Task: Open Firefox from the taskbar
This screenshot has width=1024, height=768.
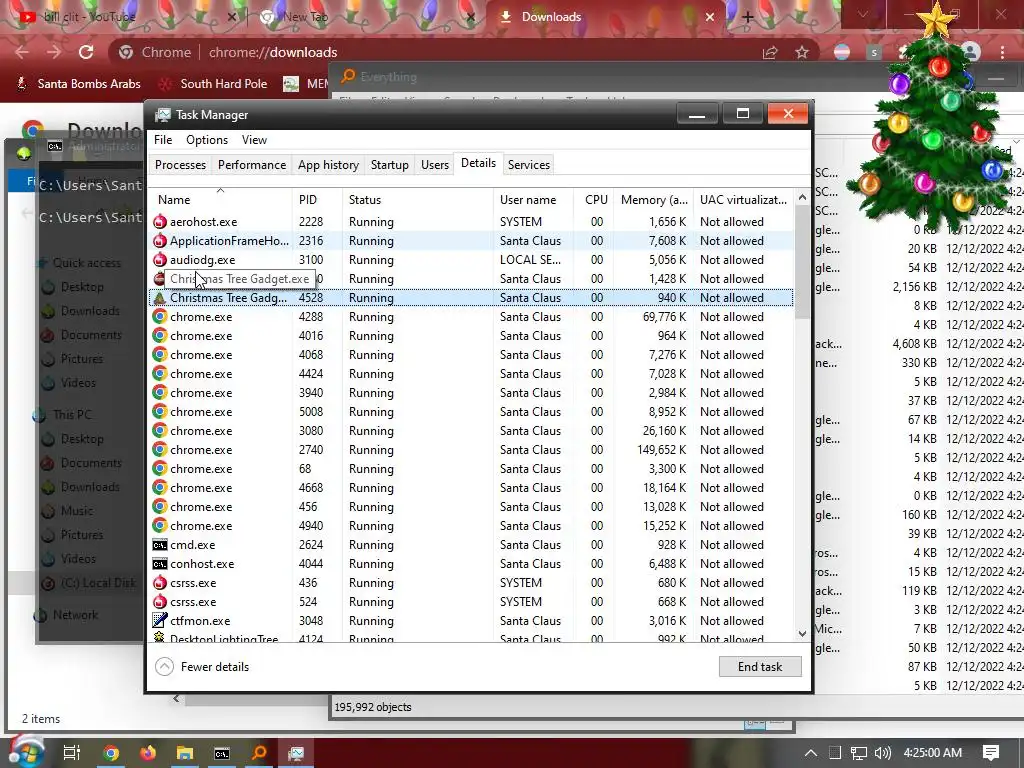Action: coord(148,753)
